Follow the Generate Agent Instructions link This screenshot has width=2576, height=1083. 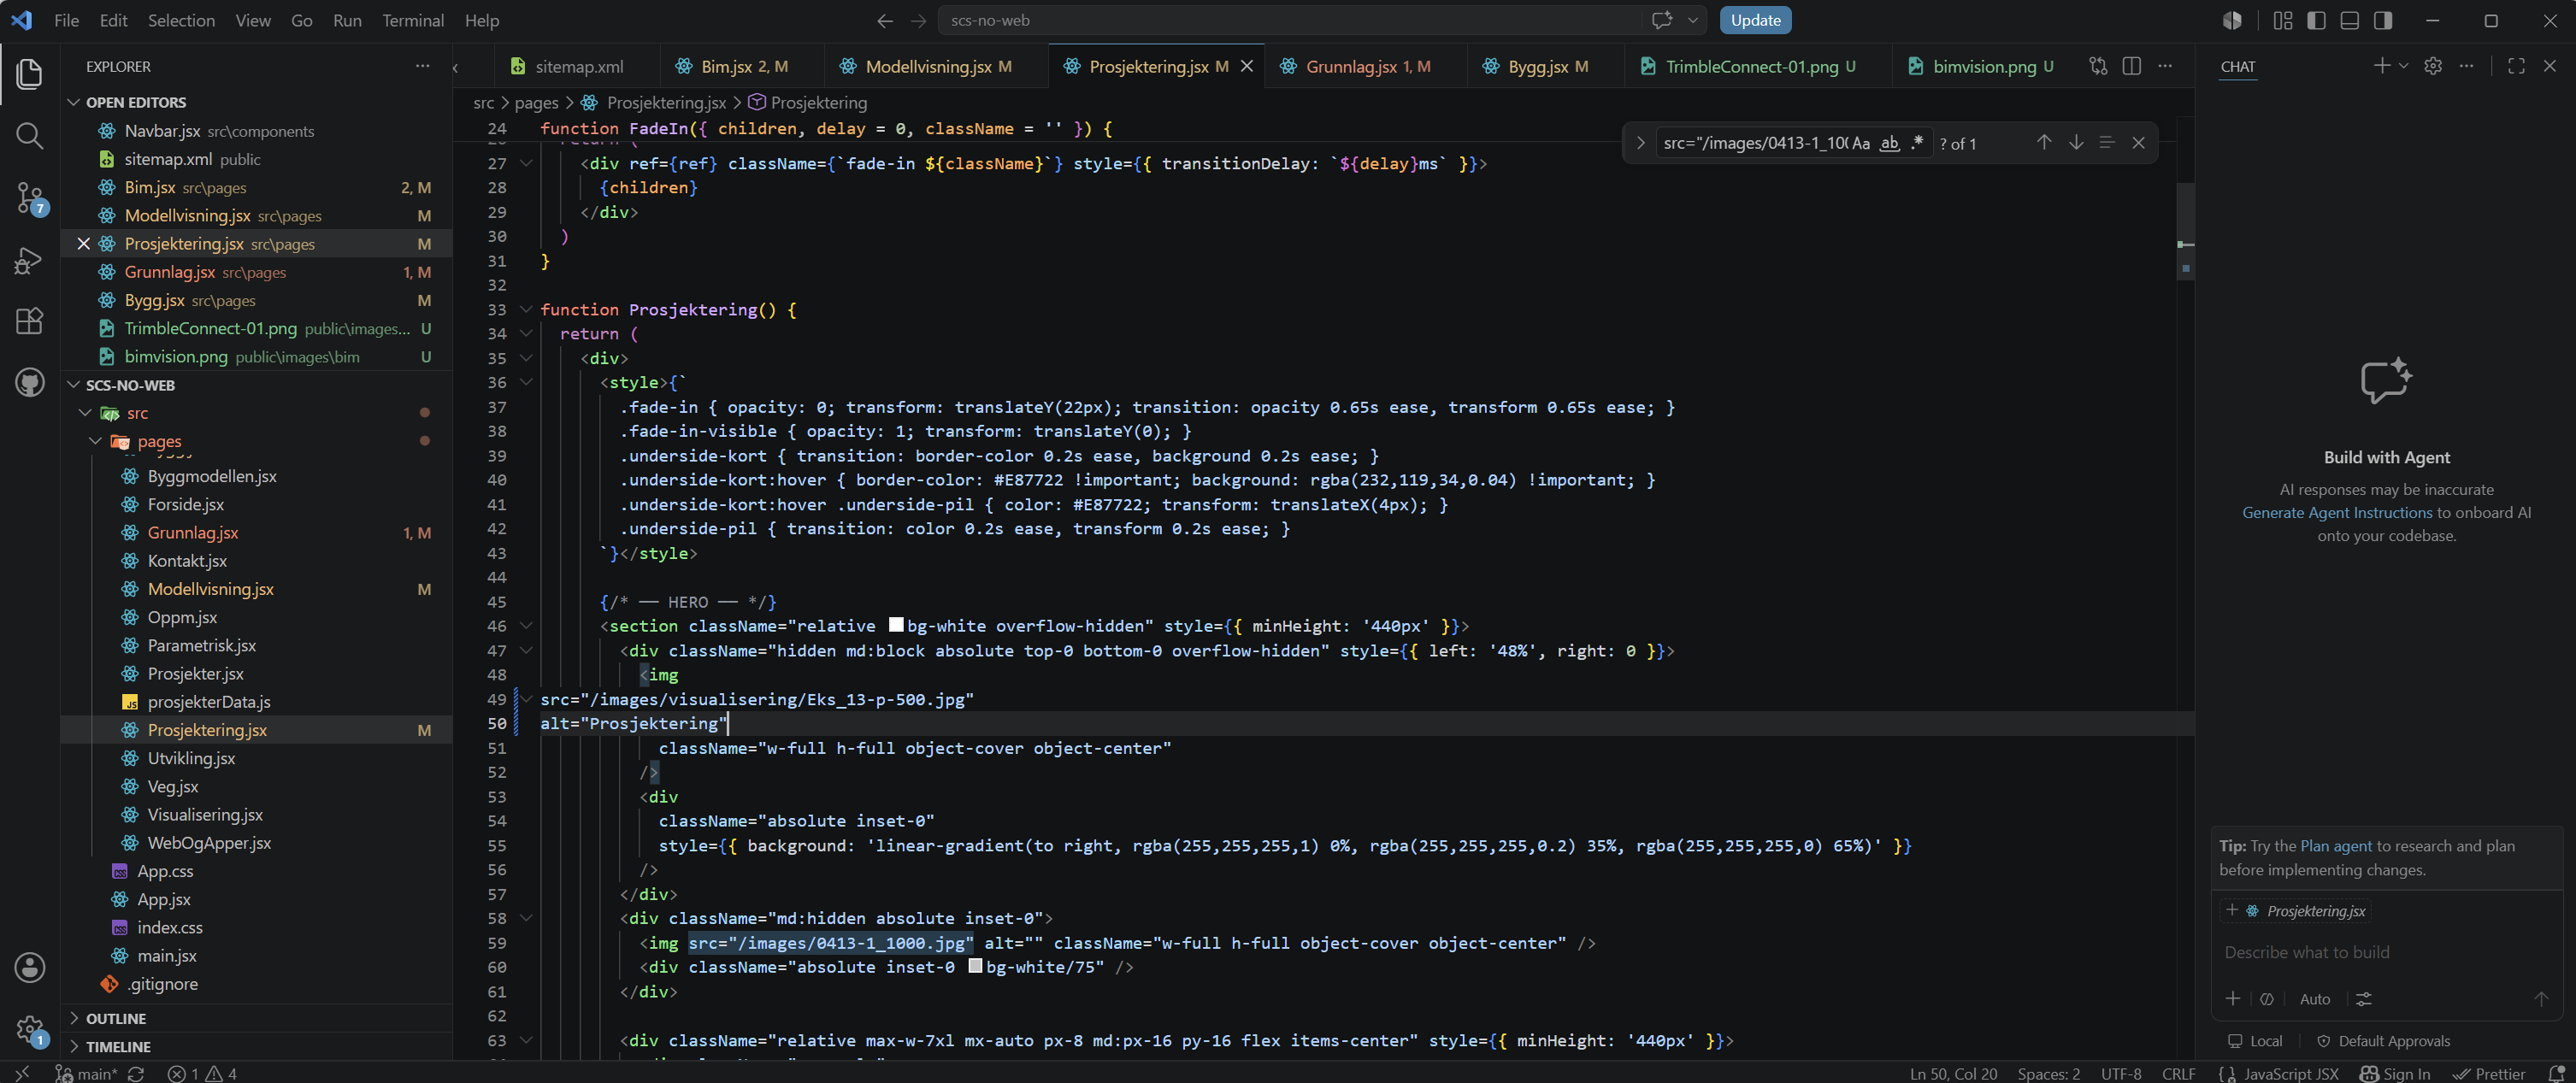(x=2337, y=512)
